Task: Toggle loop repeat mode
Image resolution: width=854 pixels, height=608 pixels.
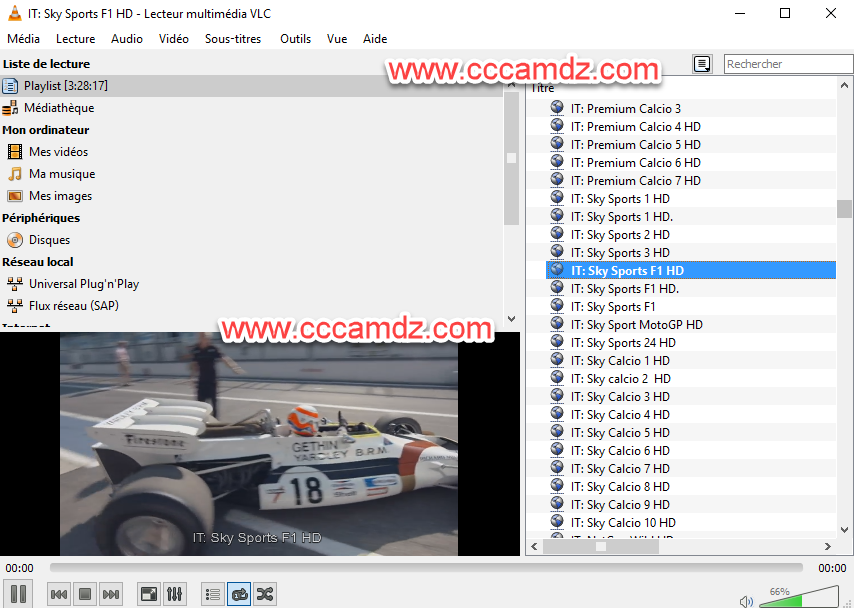Action: 239,594
